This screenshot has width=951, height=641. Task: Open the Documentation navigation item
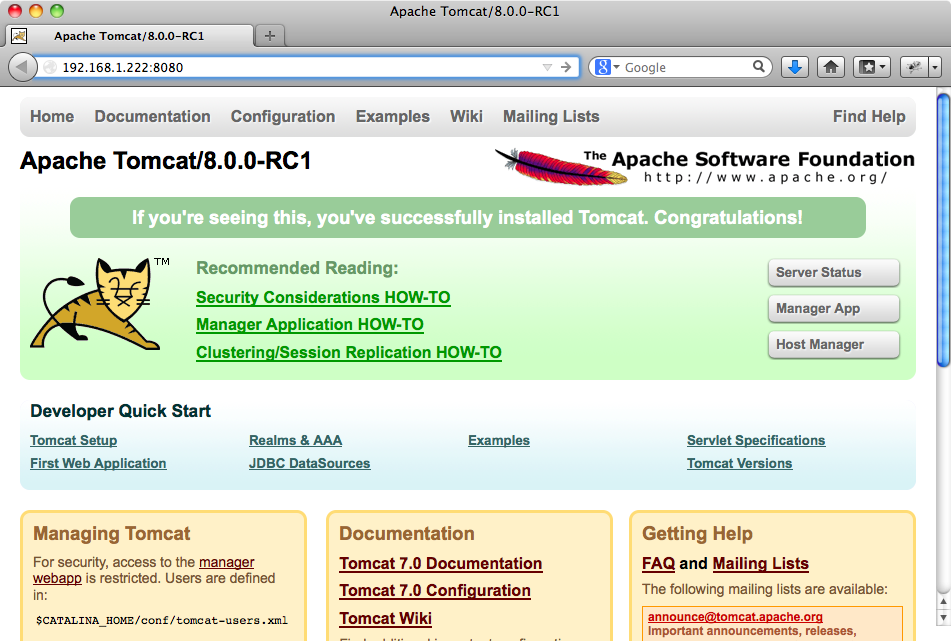152,116
